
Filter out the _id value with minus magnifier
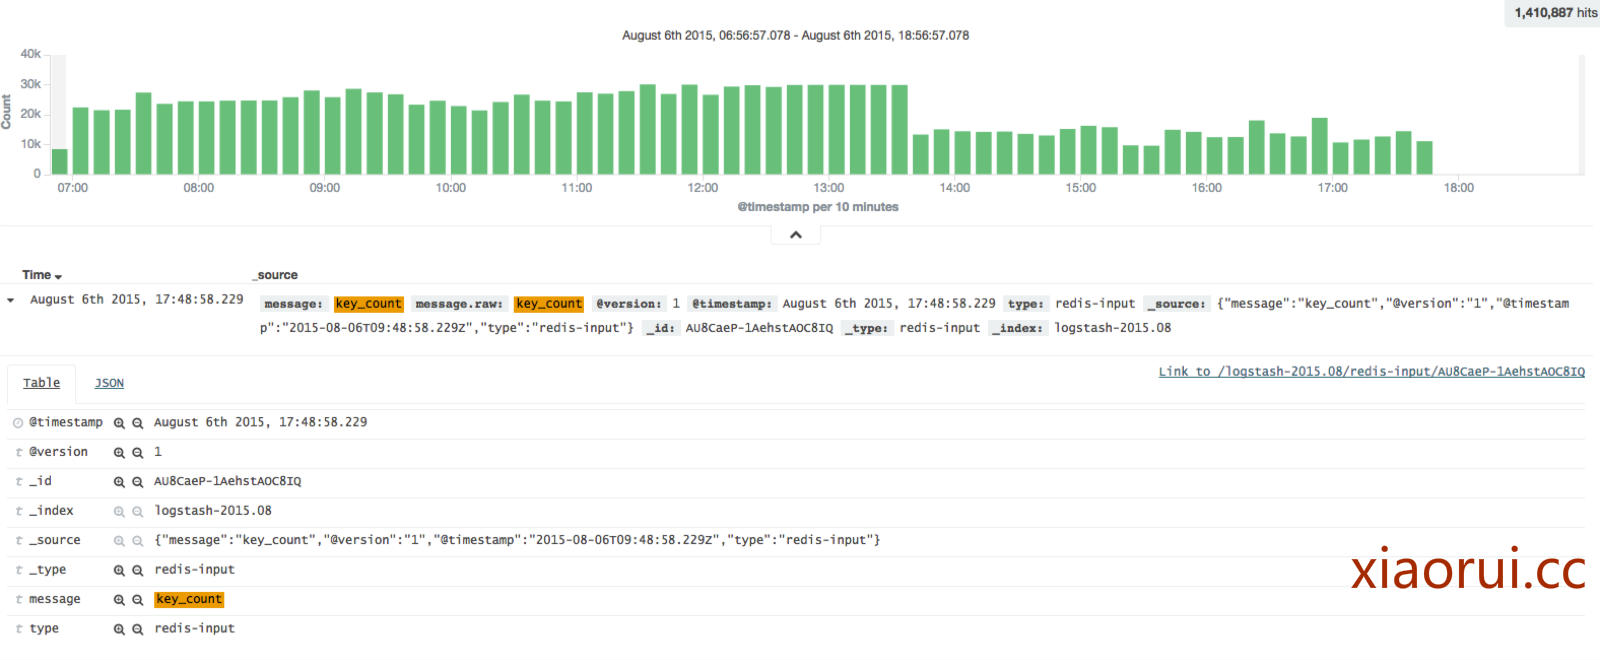click(138, 482)
